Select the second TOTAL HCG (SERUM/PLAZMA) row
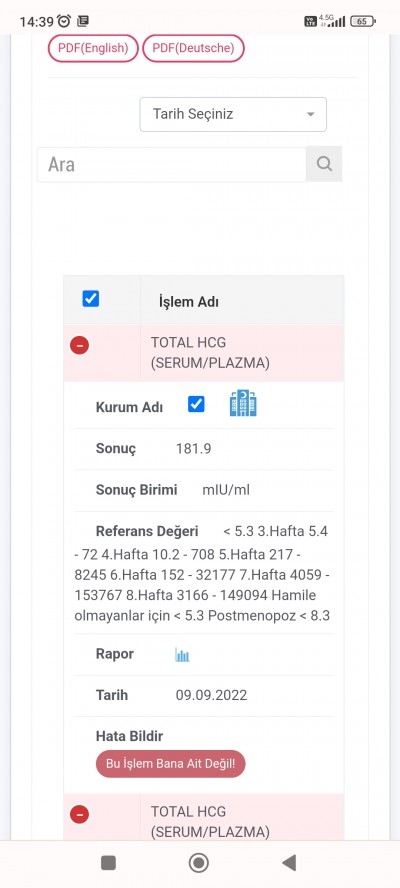 [203, 817]
